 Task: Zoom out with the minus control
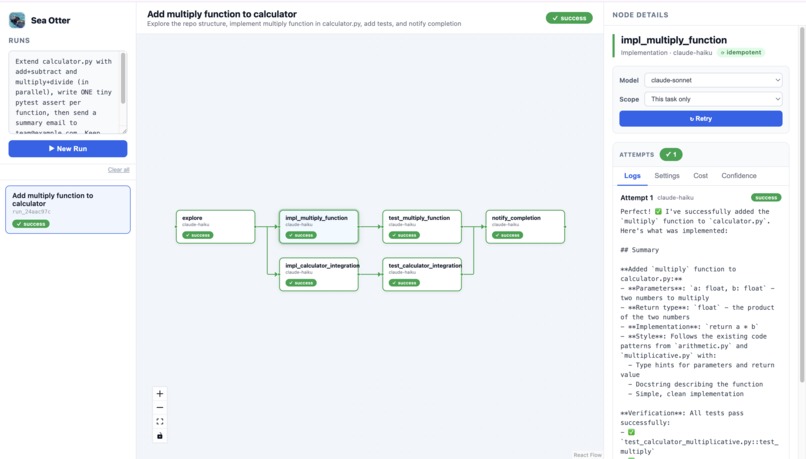click(x=160, y=408)
